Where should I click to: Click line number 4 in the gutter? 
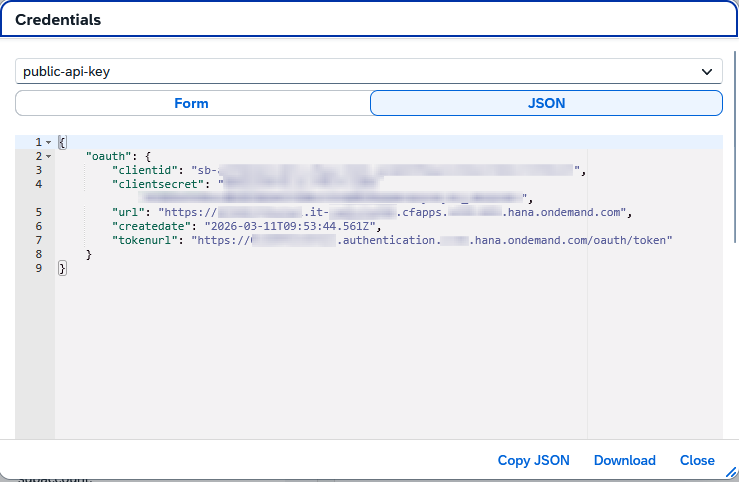click(x=38, y=185)
